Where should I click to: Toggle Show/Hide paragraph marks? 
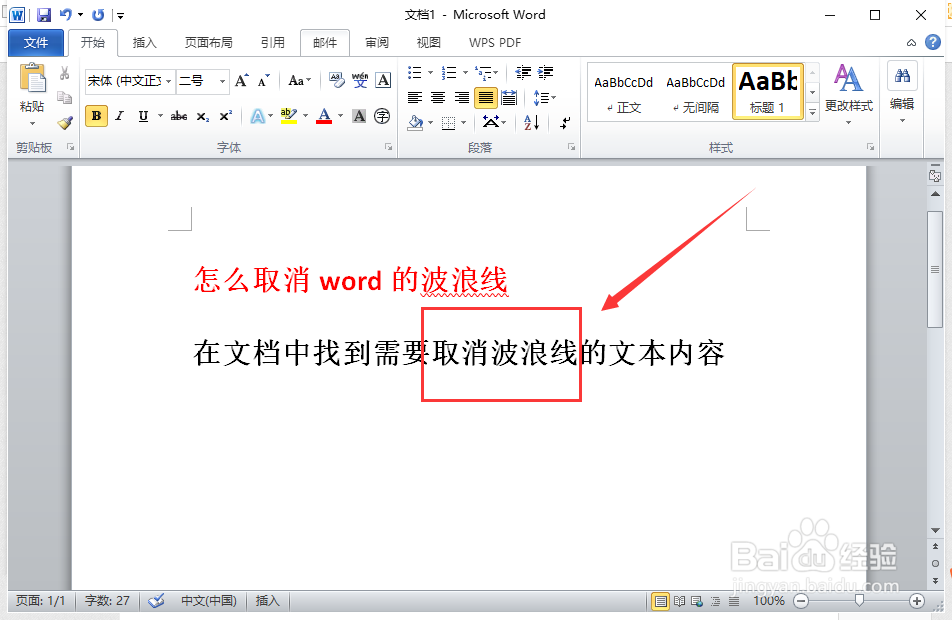[x=565, y=123]
